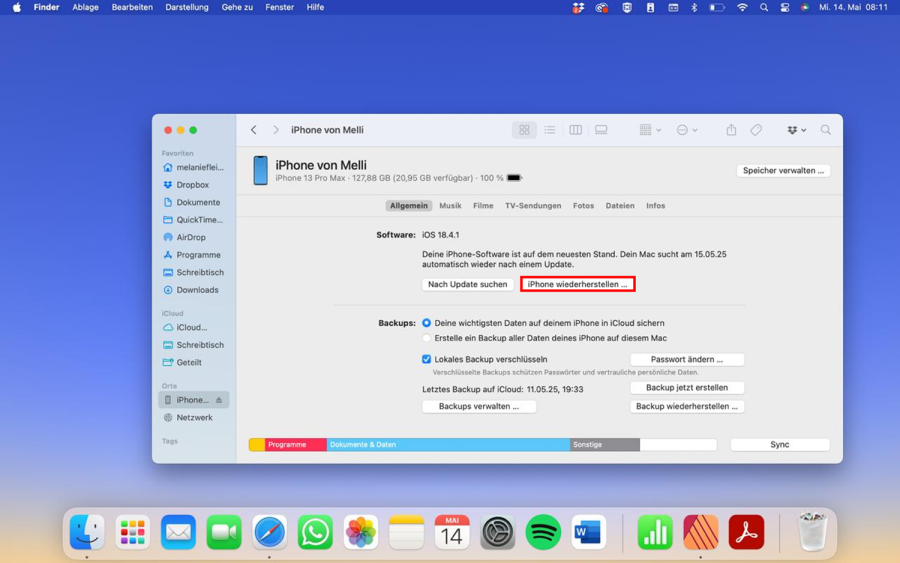Screen dimensions: 900x563
Task: Click the Finder window search icon
Action: pos(825,130)
